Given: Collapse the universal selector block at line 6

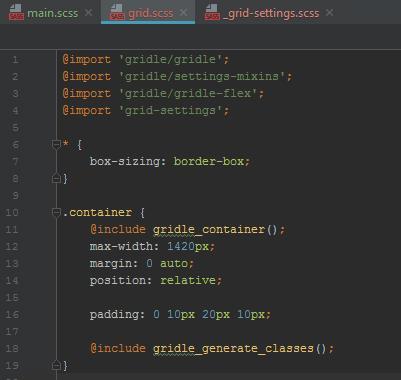Looking at the screenshot, I should pyautogui.click(x=56, y=144).
